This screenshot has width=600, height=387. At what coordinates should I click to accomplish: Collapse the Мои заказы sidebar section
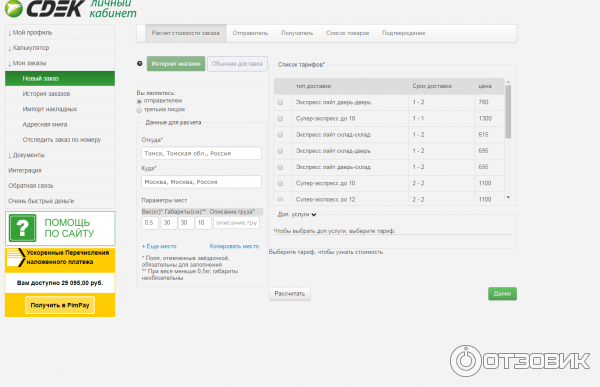click(x=60, y=63)
